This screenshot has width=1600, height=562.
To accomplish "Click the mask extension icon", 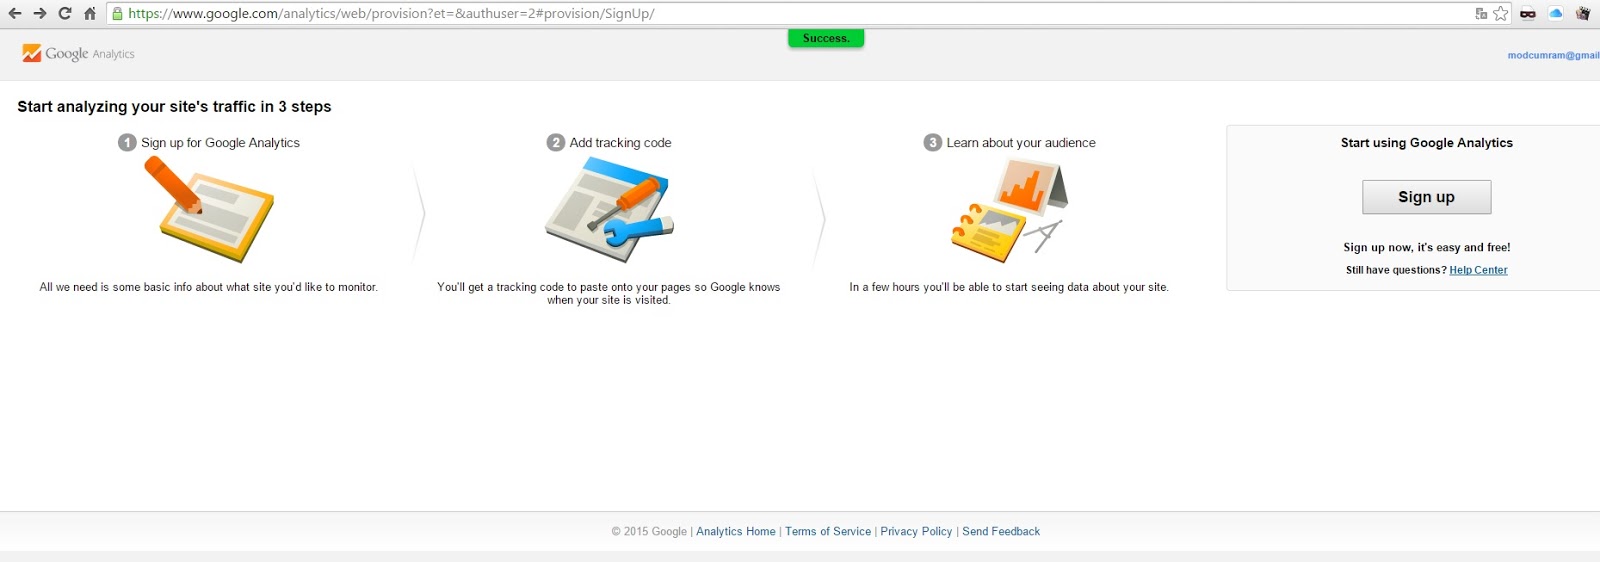I will [1528, 14].
